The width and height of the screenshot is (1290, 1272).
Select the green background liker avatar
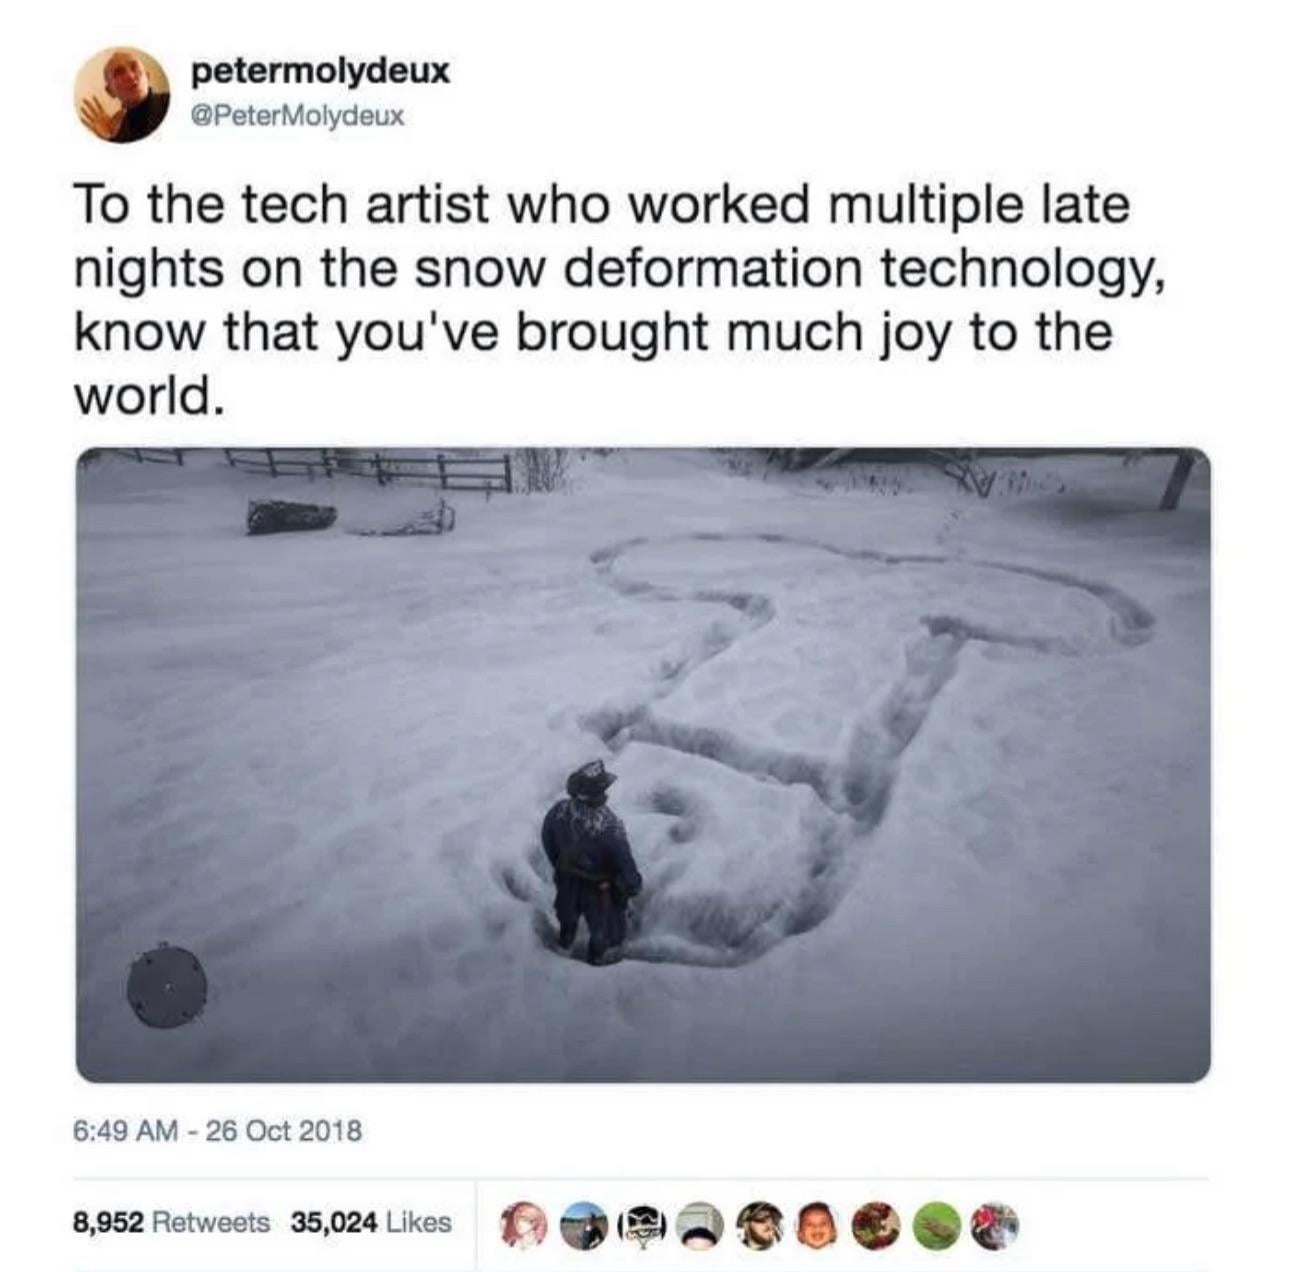936,1225
